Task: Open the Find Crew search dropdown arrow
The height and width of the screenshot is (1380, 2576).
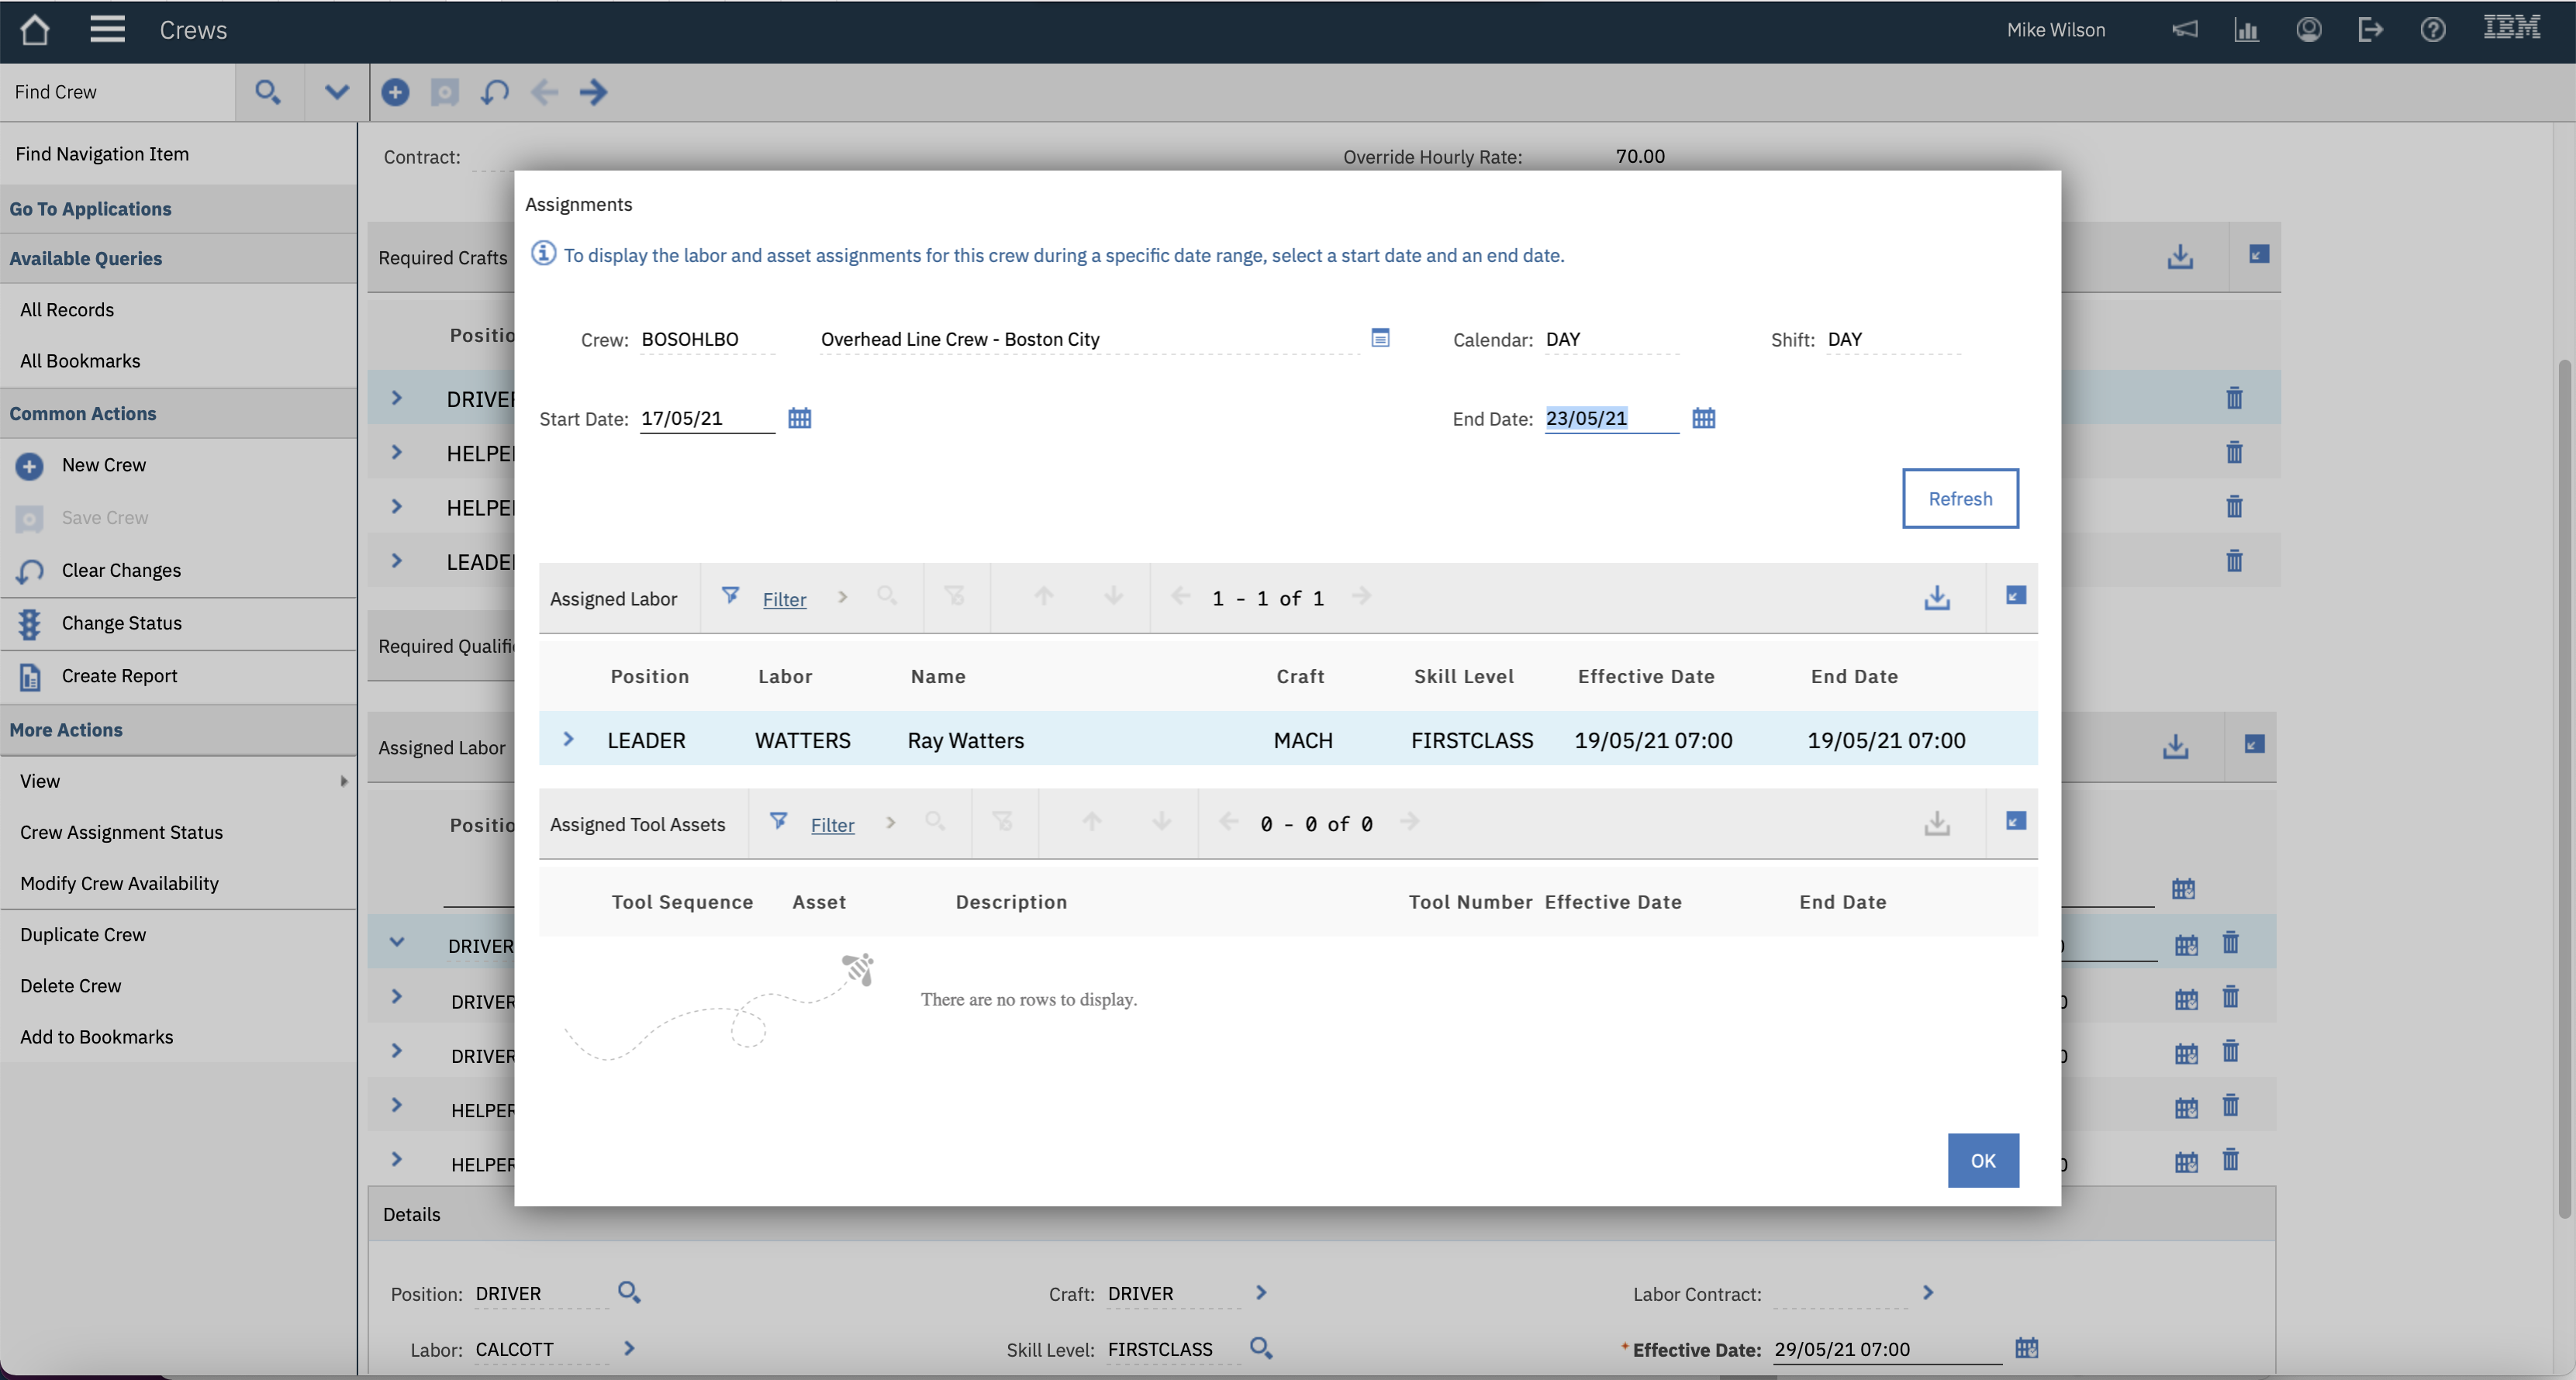Action: (x=337, y=92)
